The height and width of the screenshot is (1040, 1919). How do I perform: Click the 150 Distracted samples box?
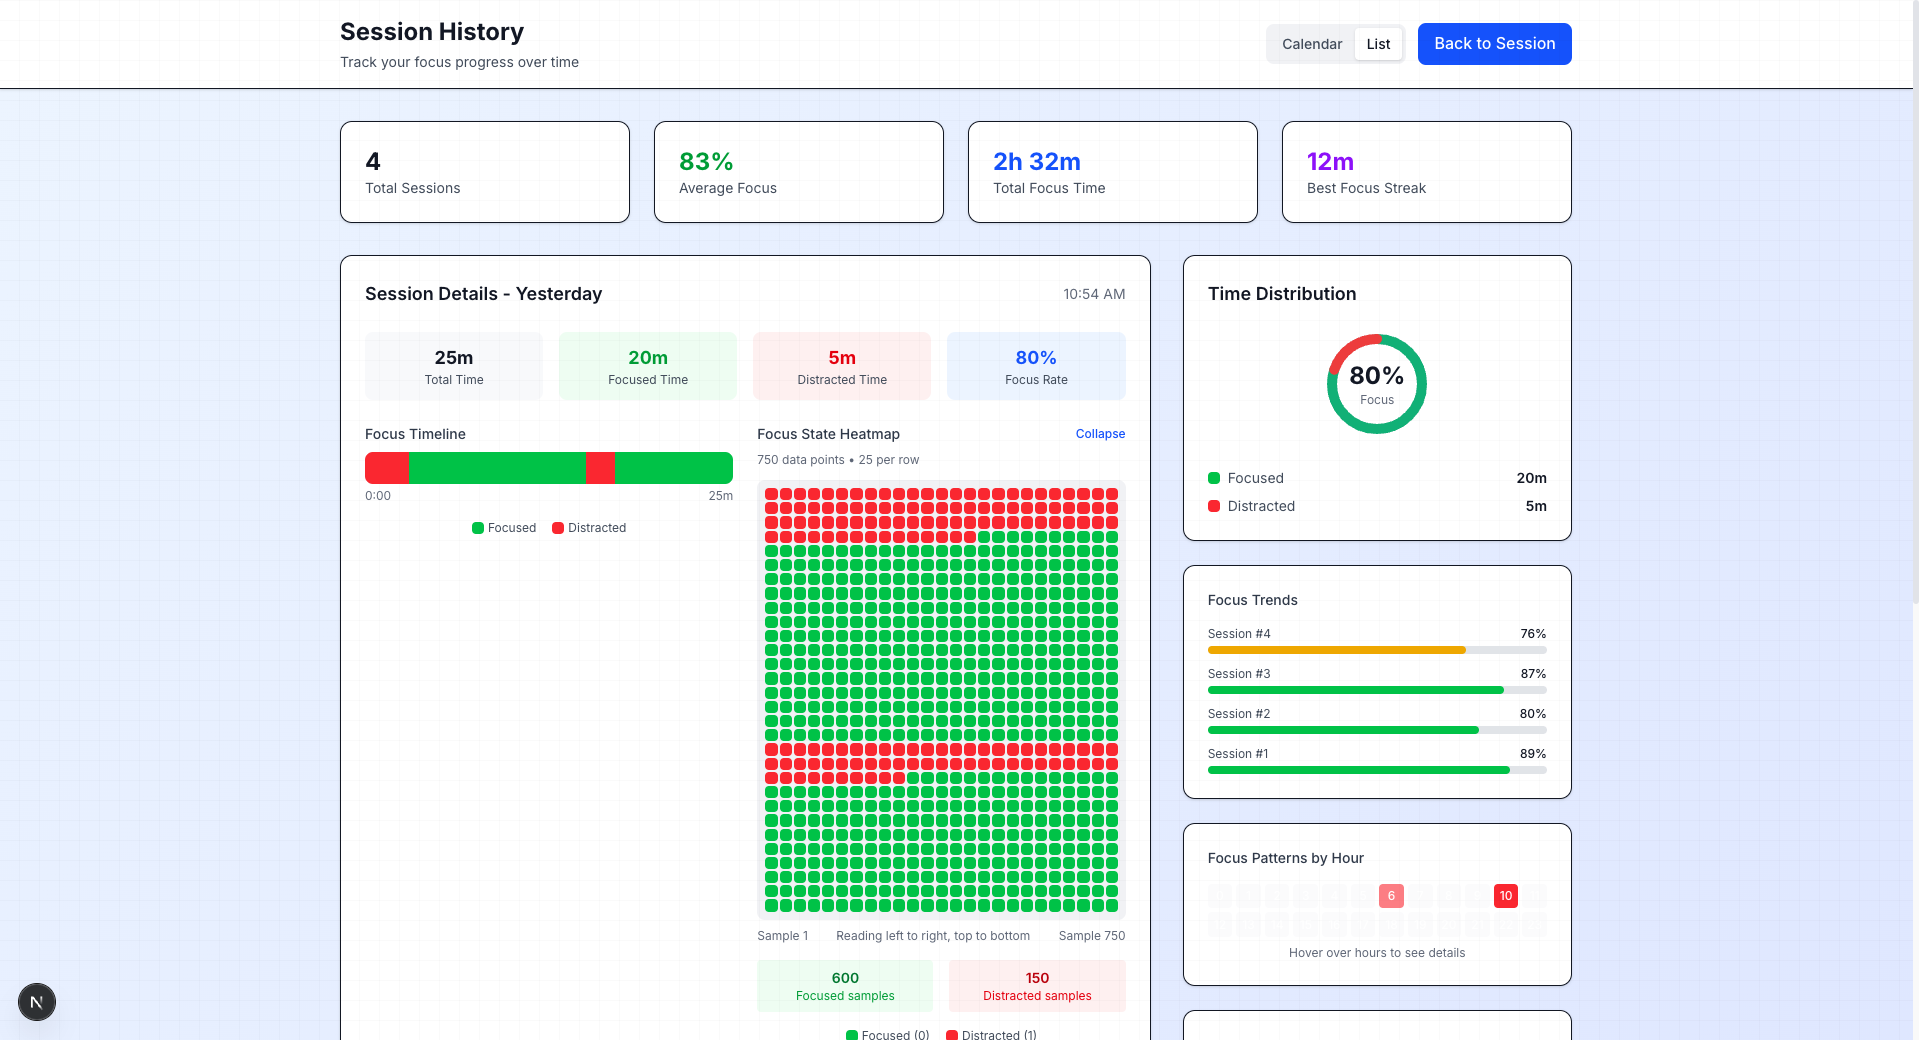1037,986
